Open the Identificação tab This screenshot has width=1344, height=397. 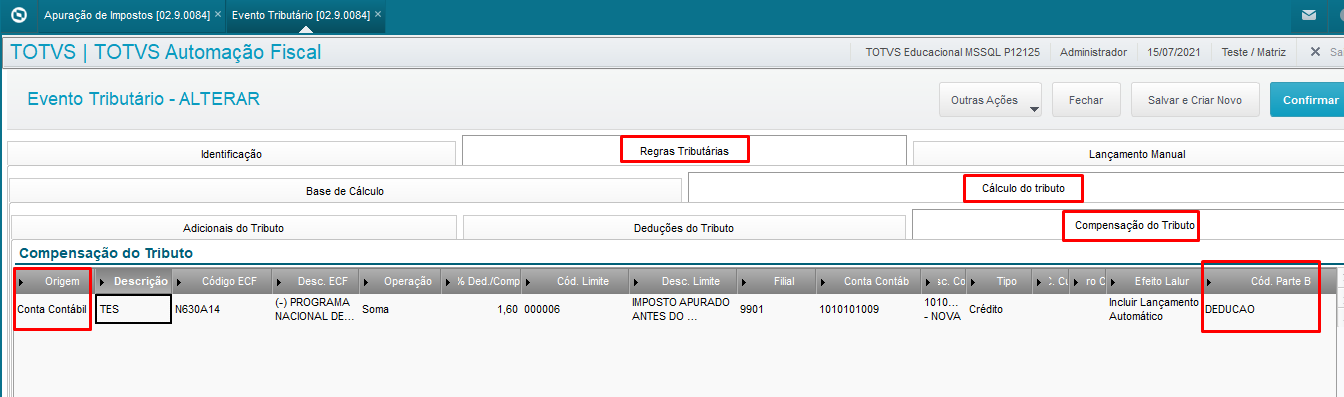point(231,154)
